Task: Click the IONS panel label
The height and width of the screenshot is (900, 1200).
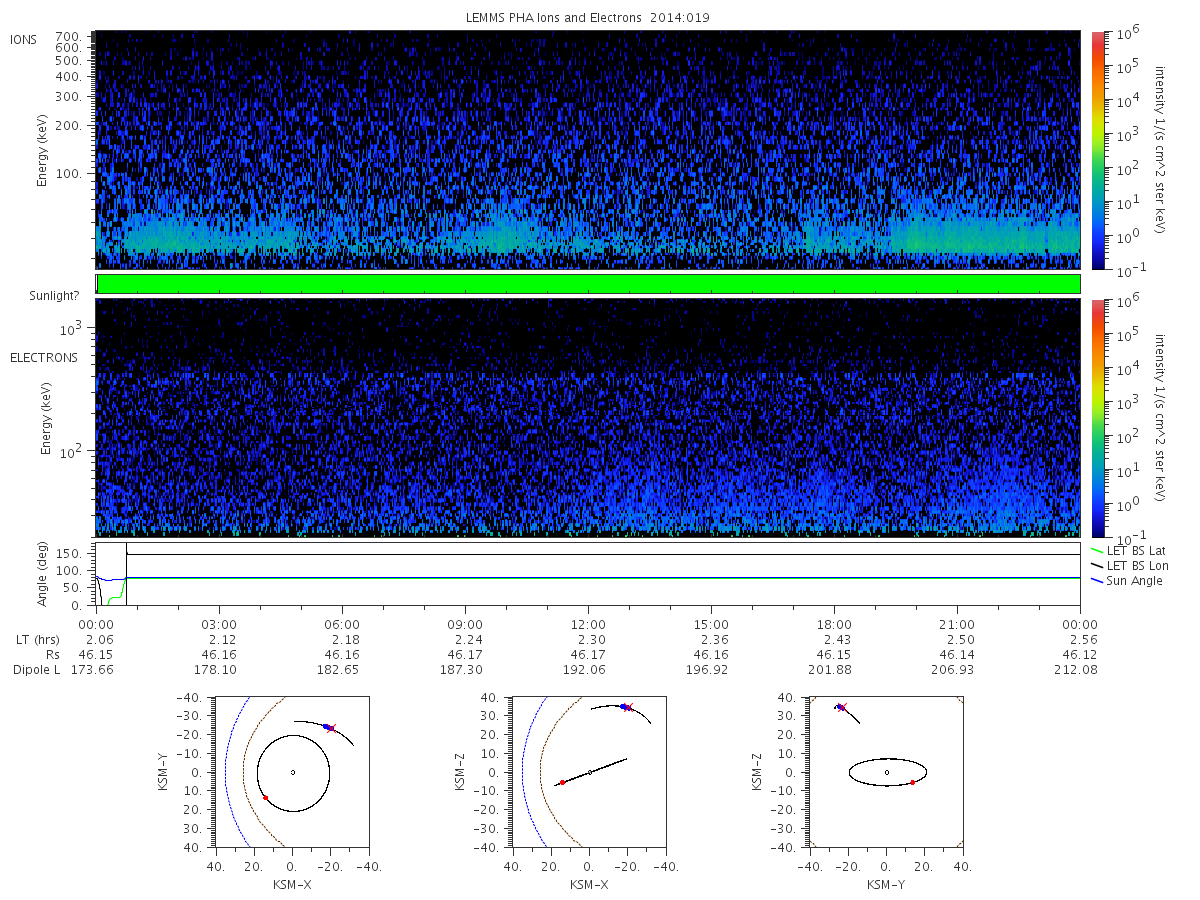Action: [24, 40]
